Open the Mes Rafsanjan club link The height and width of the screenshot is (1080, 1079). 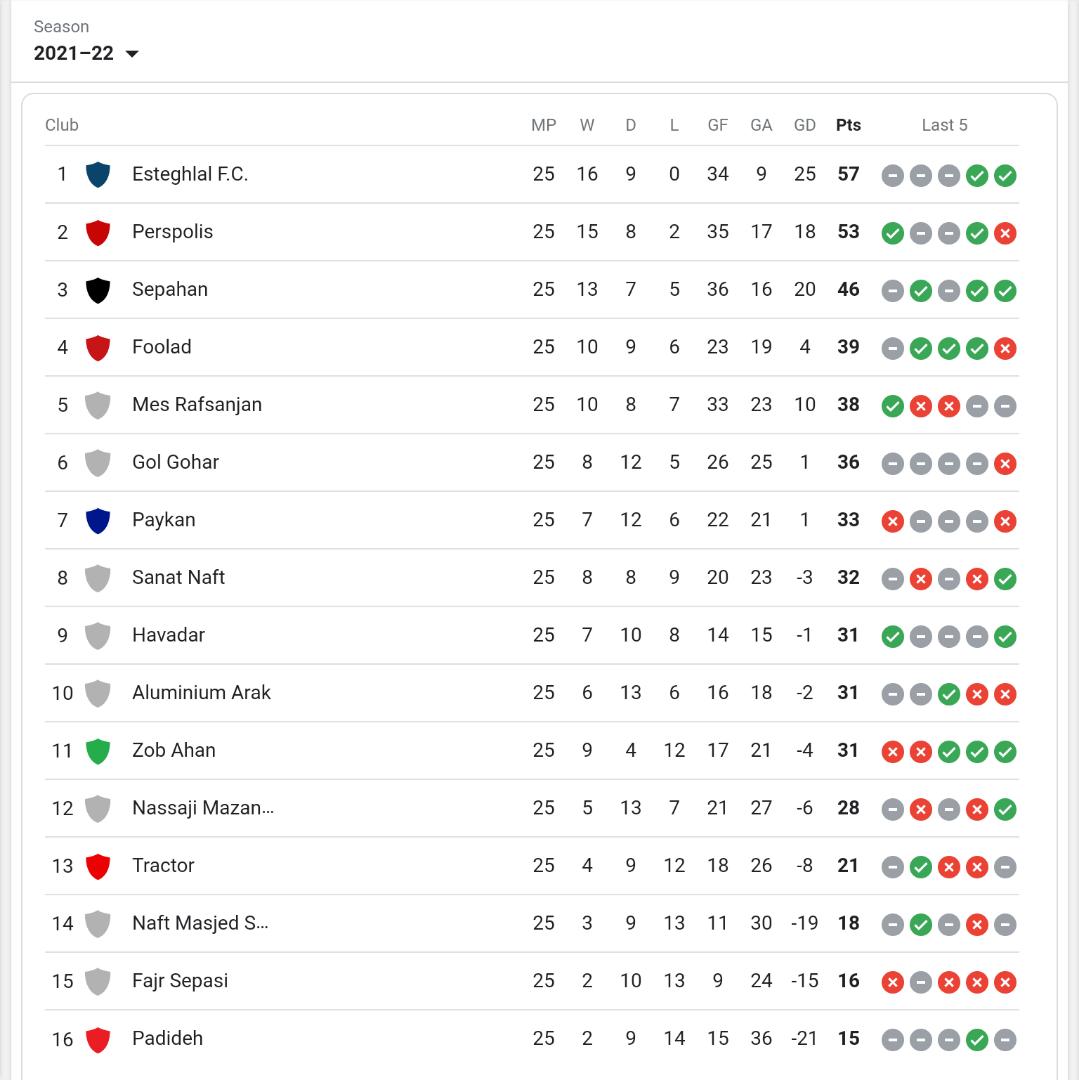pos(196,405)
